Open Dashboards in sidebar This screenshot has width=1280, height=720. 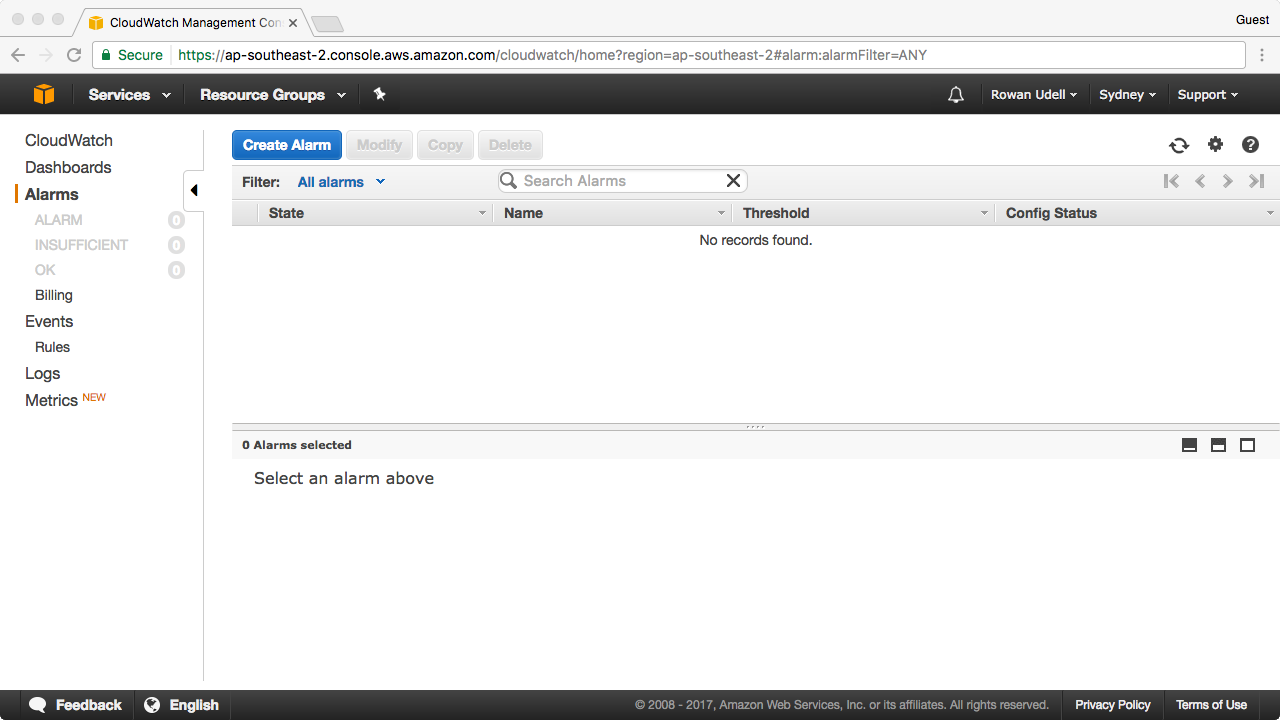pyautogui.click(x=68, y=168)
